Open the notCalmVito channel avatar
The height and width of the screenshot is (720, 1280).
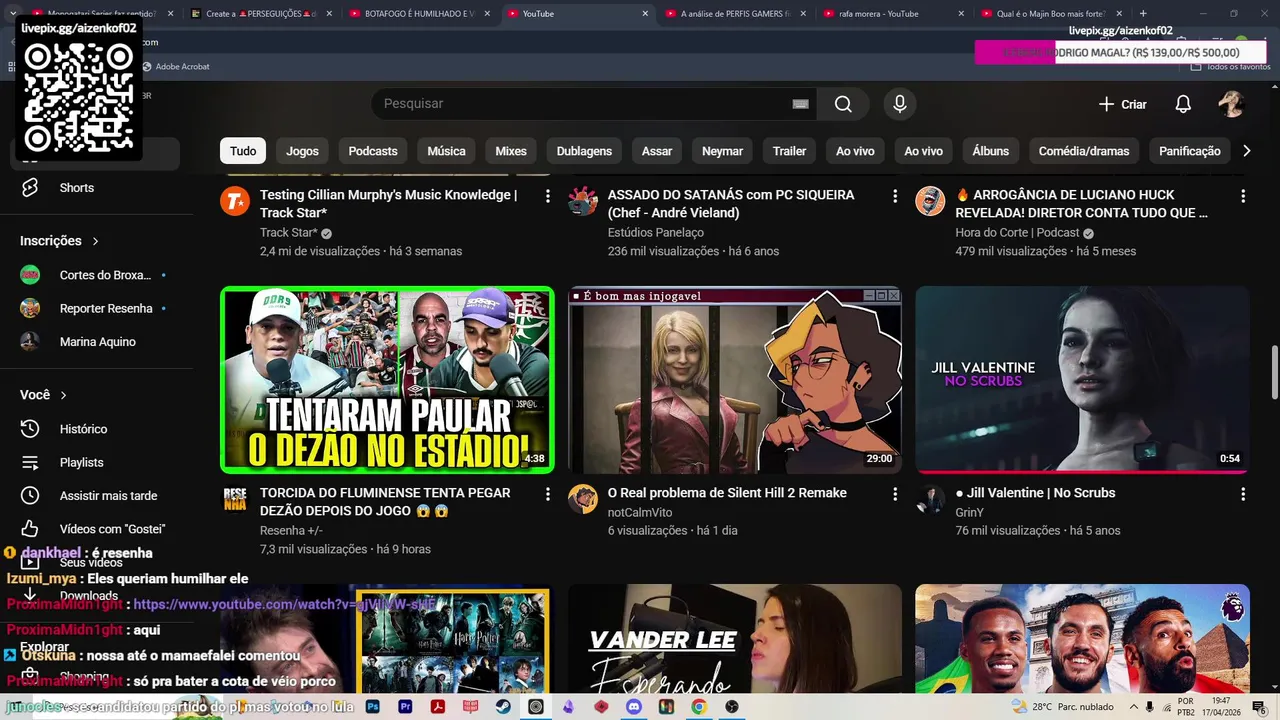583,499
